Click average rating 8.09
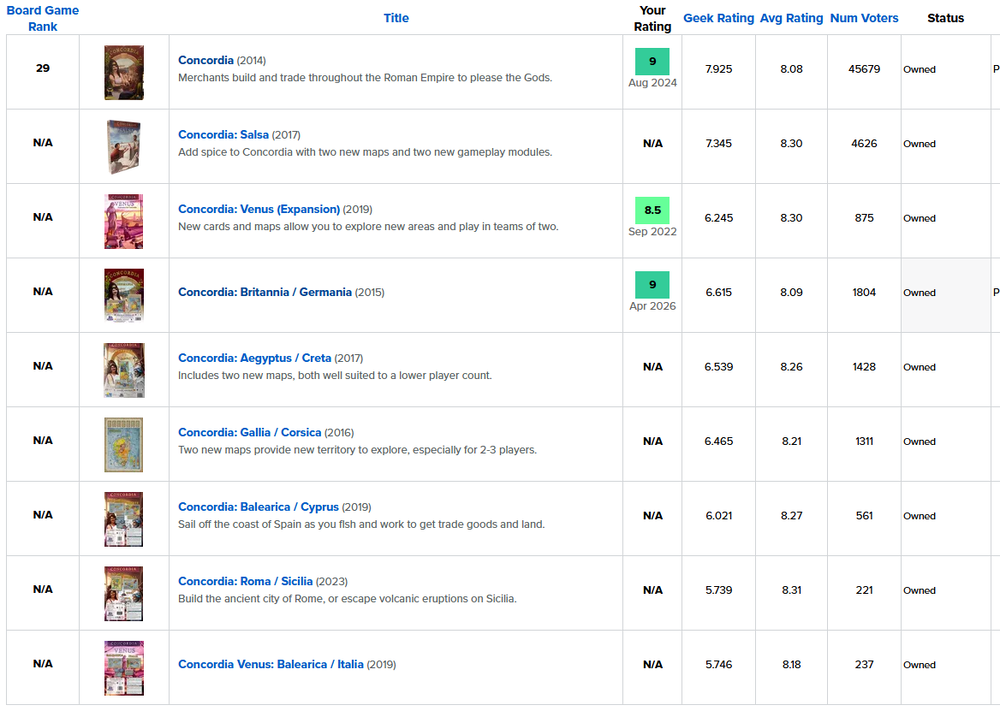Screen dimensions: 1000x717 point(791,292)
